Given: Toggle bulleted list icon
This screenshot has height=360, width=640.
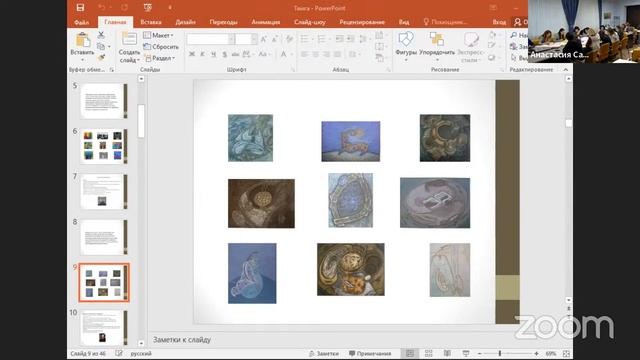Looking at the screenshot, I should (x=305, y=39).
